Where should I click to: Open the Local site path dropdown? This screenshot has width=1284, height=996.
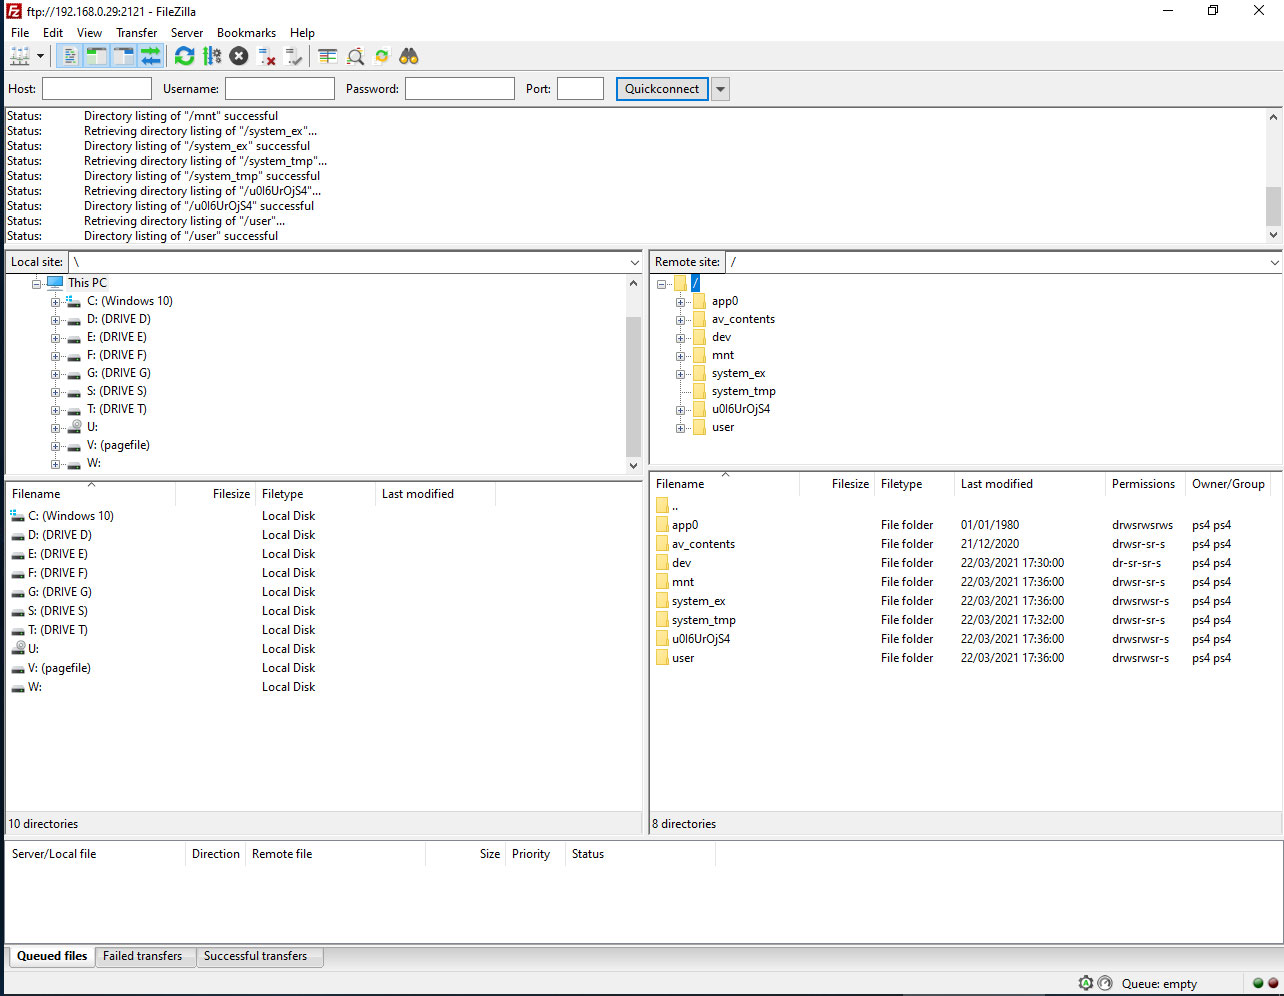tap(634, 262)
